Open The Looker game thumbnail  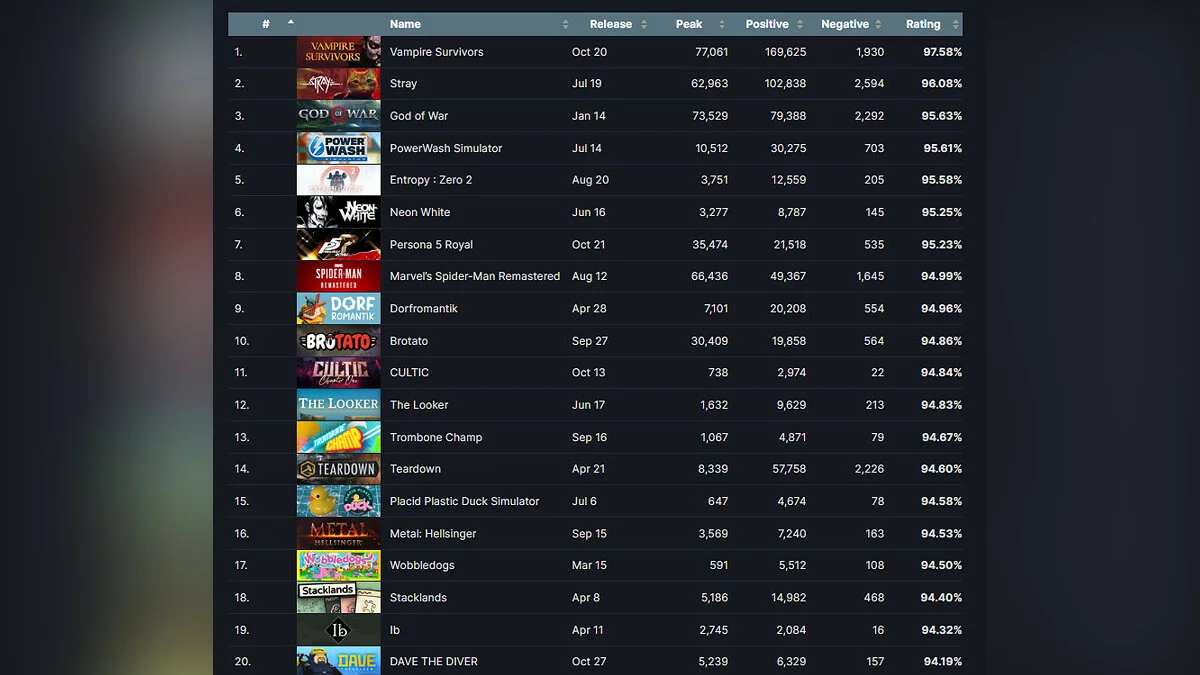pyautogui.click(x=339, y=405)
